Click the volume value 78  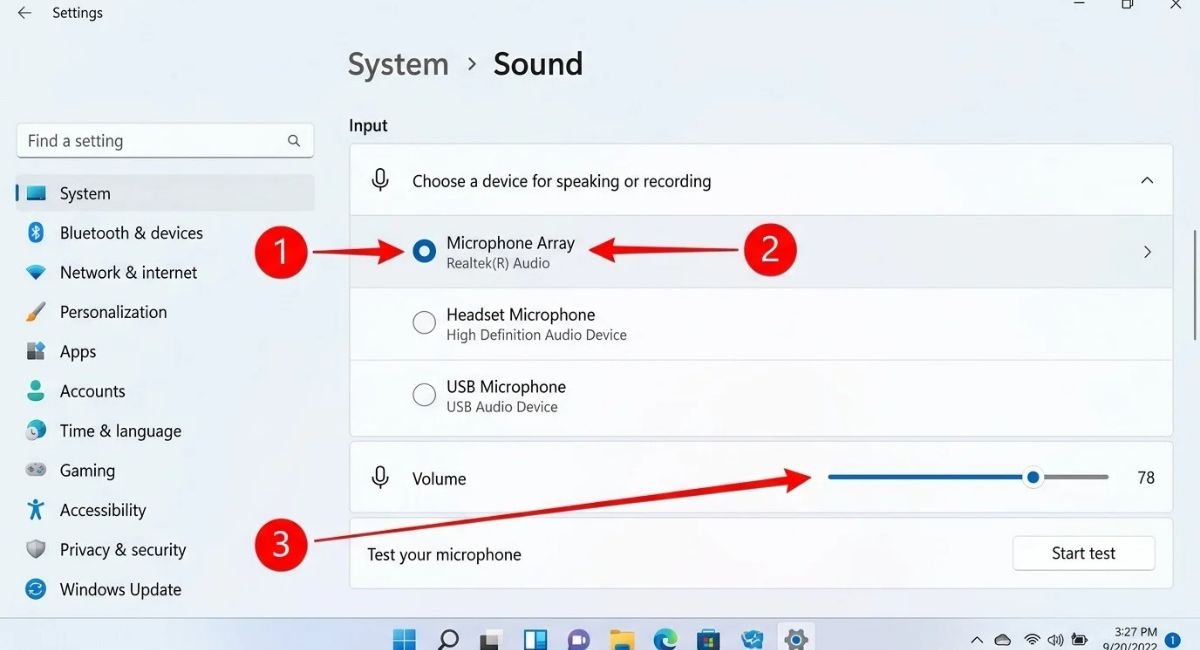click(1146, 478)
